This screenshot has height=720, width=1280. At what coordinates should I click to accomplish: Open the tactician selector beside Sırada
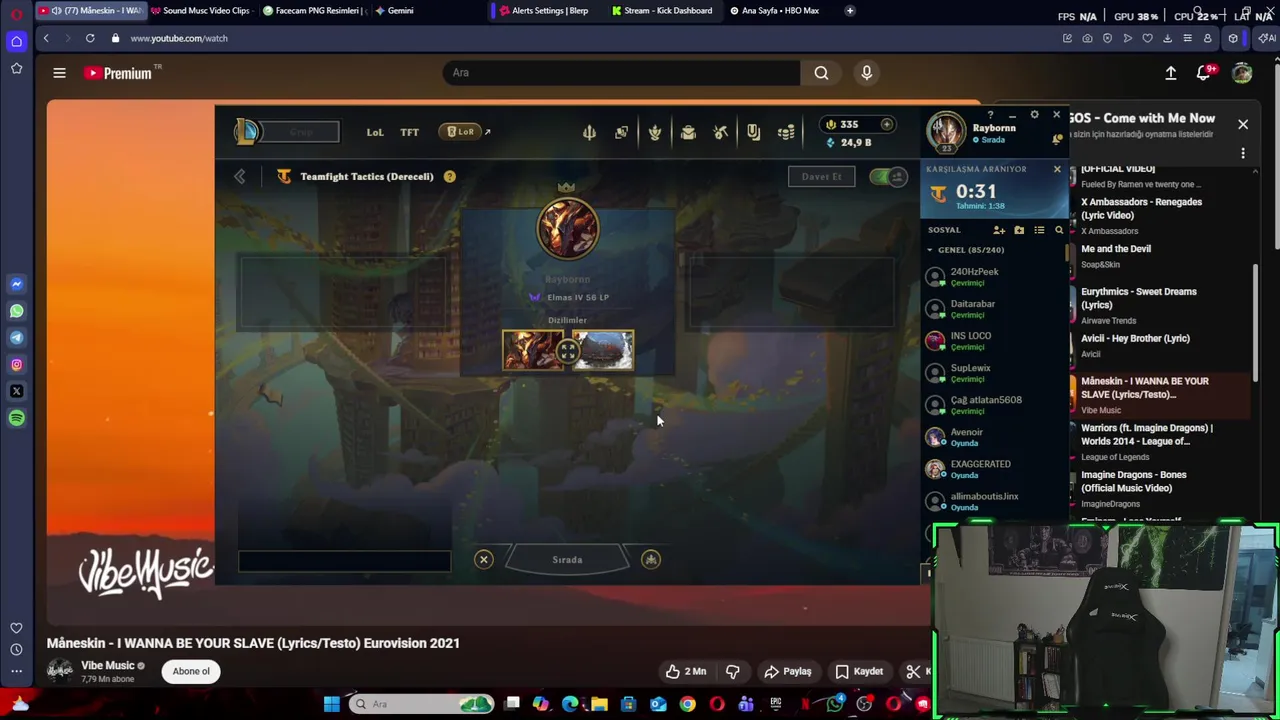651,560
